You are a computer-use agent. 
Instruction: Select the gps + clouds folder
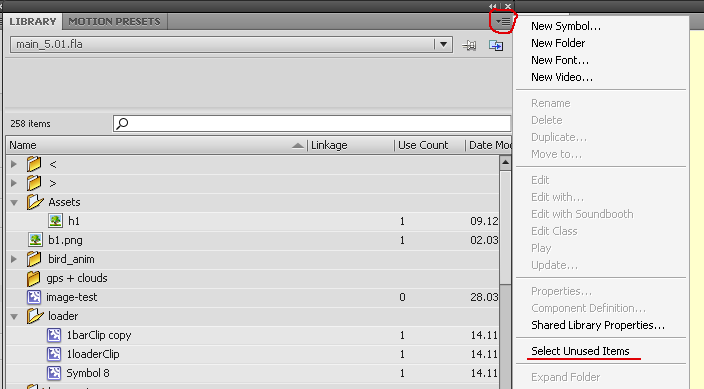pos(77,278)
